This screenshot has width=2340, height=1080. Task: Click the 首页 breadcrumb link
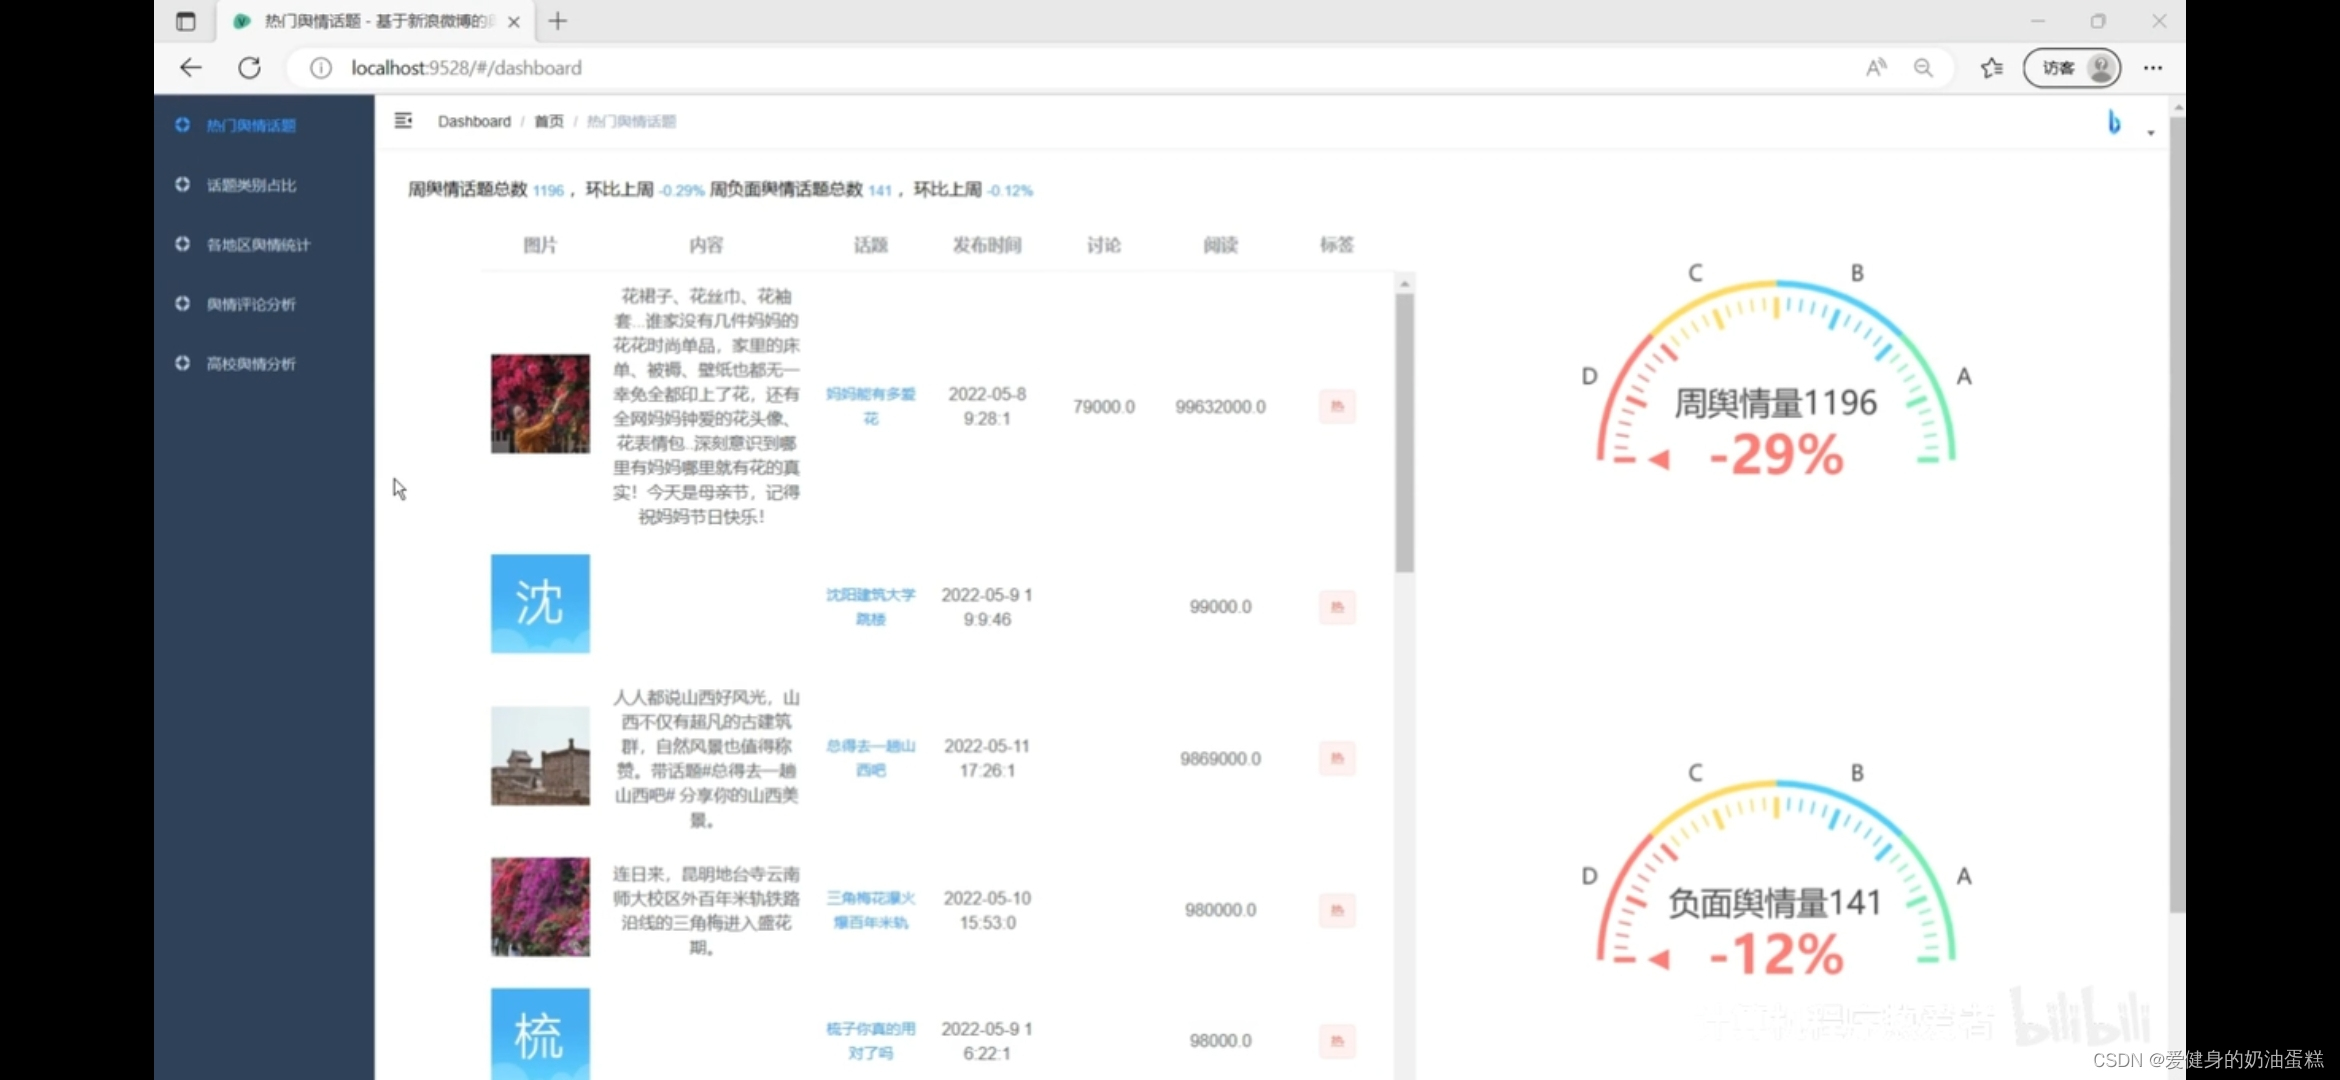548,121
